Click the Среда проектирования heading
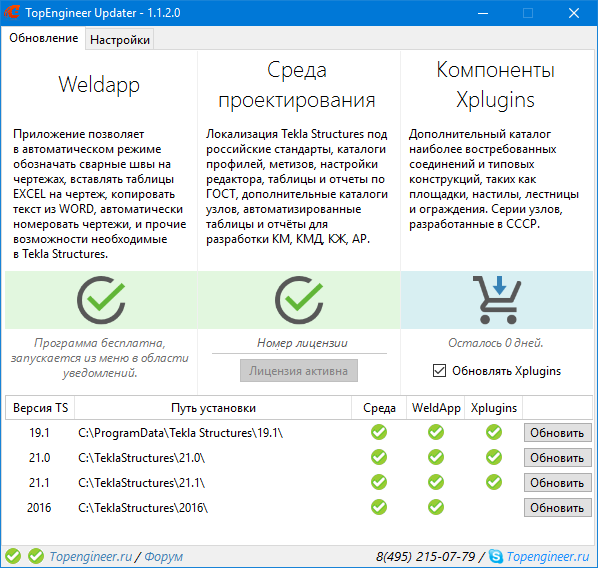The height and width of the screenshot is (568, 598). tap(297, 85)
